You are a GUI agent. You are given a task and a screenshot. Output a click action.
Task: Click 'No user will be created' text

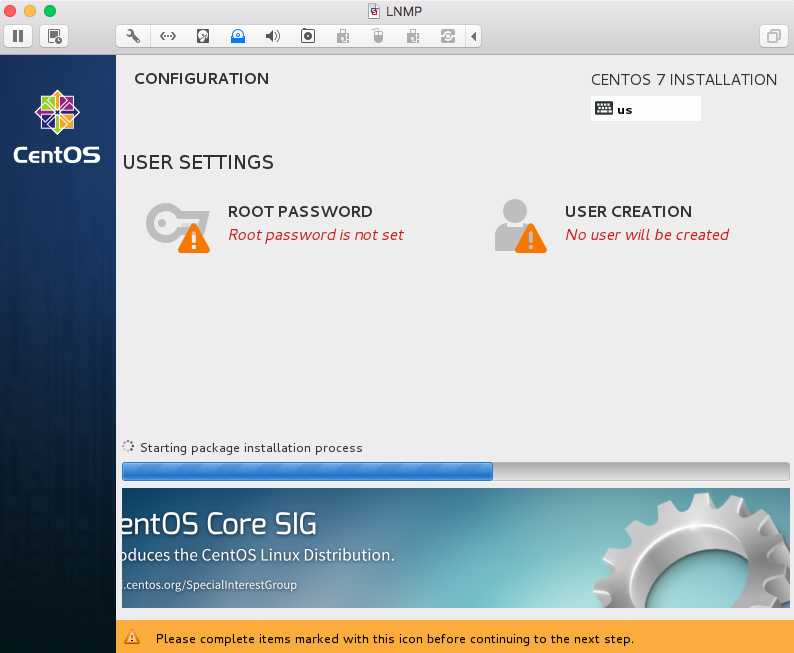point(647,235)
